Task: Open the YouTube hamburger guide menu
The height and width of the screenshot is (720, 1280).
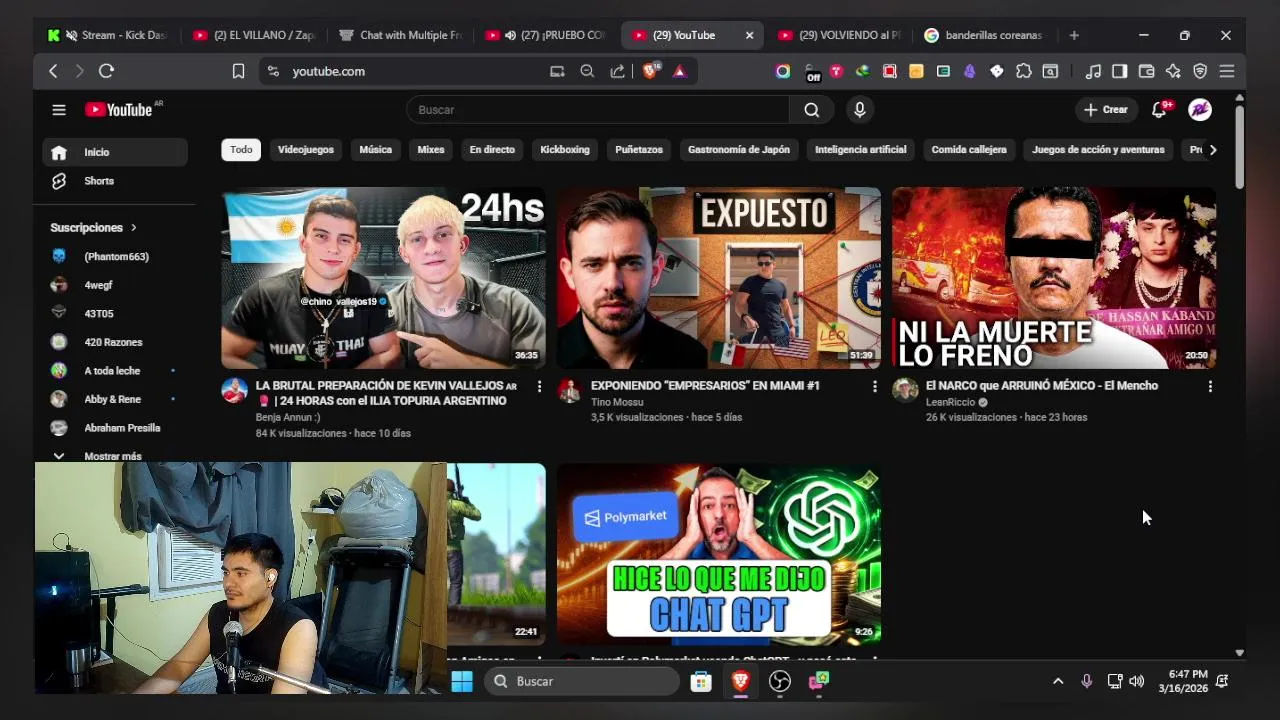Action: click(59, 110)
